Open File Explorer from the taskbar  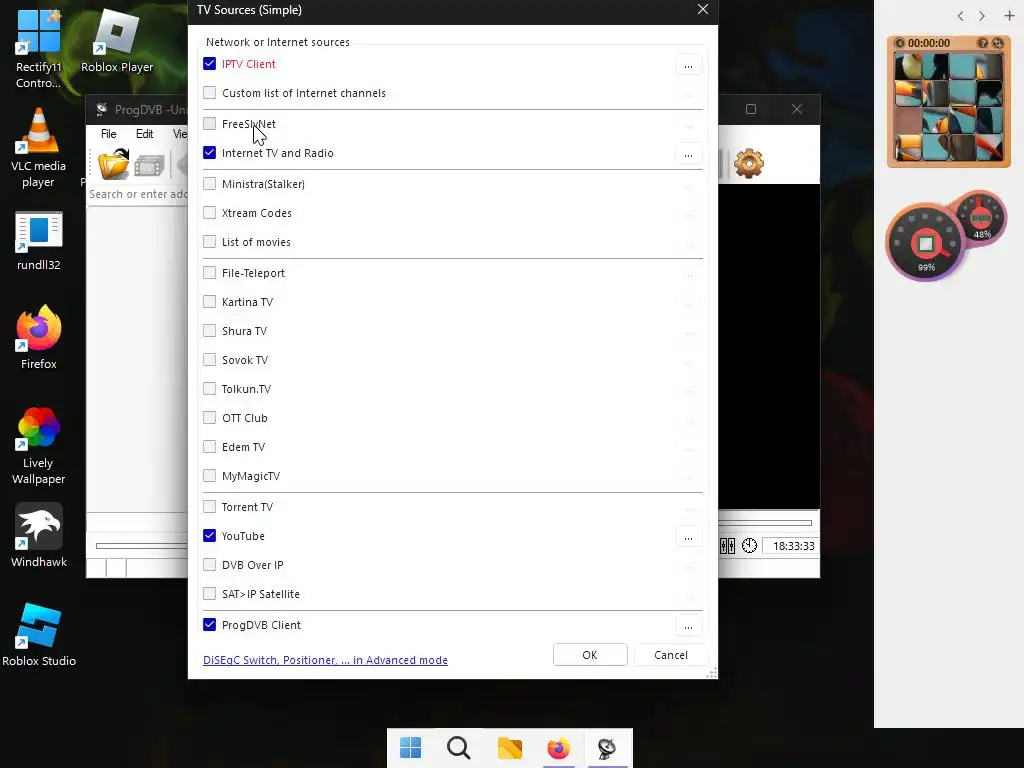click(509, 748)
